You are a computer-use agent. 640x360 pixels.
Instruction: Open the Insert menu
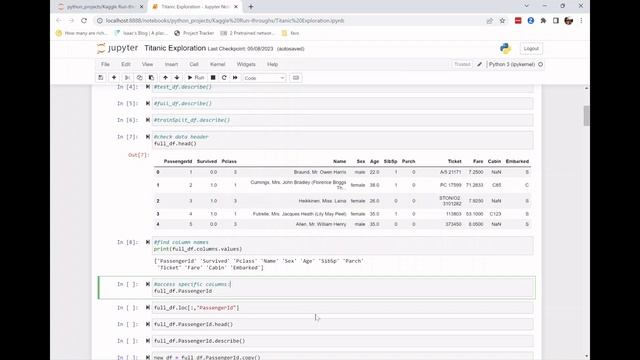171,64
